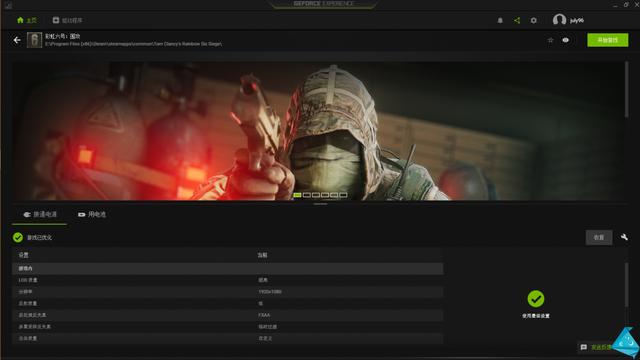Click the settings list vertical scrollbar
This screenshot has width=640, height=360.
pos(626,285)
